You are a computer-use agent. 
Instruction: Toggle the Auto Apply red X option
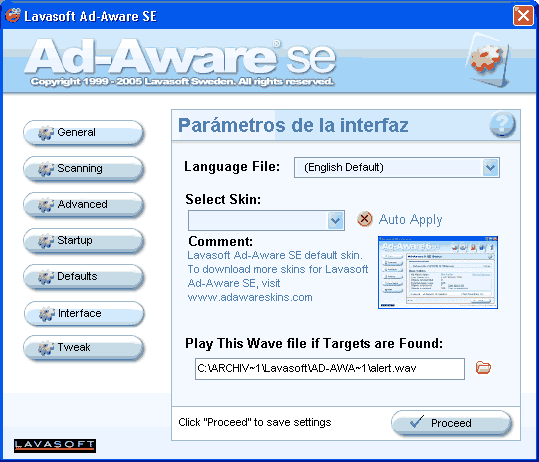click(x=365, y=219)
